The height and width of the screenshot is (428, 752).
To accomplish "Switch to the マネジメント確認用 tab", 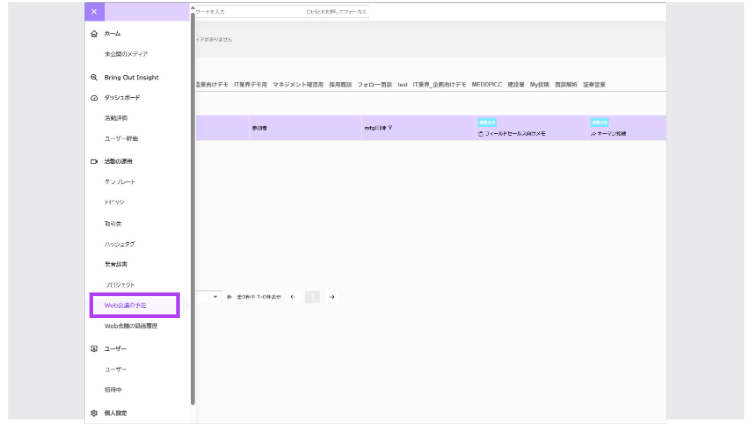I will click(298, 84).
